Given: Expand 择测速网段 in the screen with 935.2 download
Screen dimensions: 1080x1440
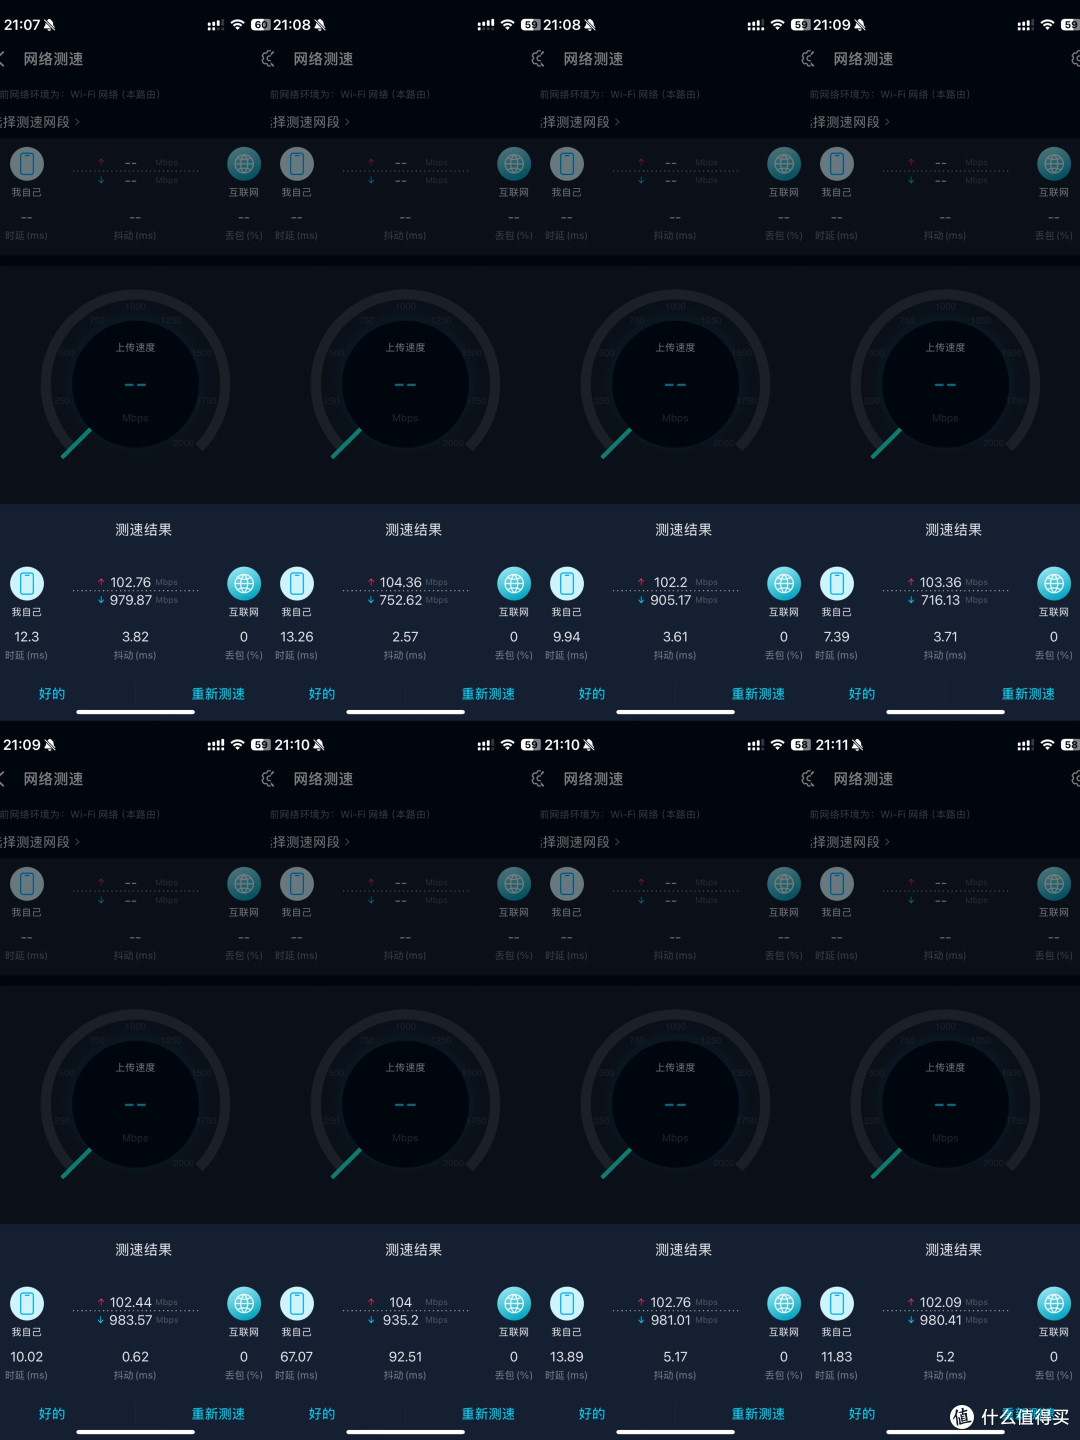Looking at the screenshot, I should 310,842.
